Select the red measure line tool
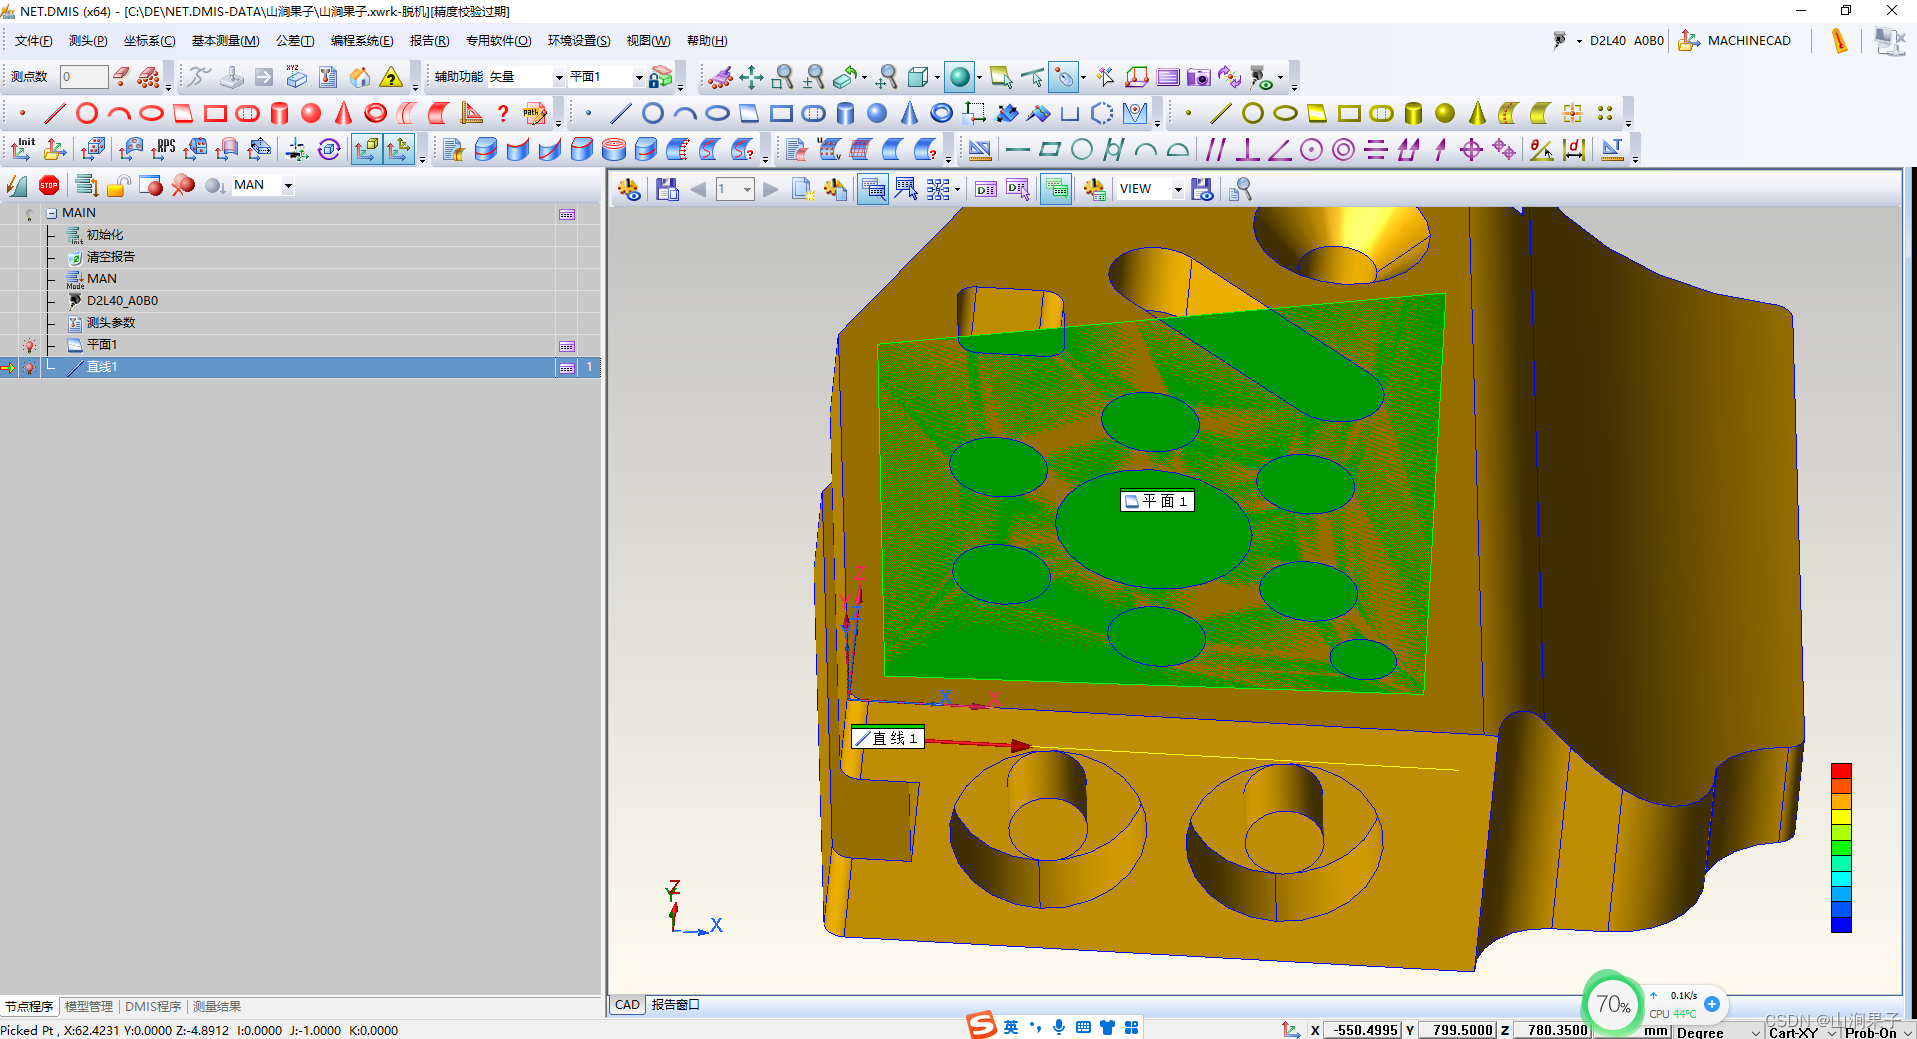The height and width of the screenshot is (1039, 1917). tap(55, 113)
